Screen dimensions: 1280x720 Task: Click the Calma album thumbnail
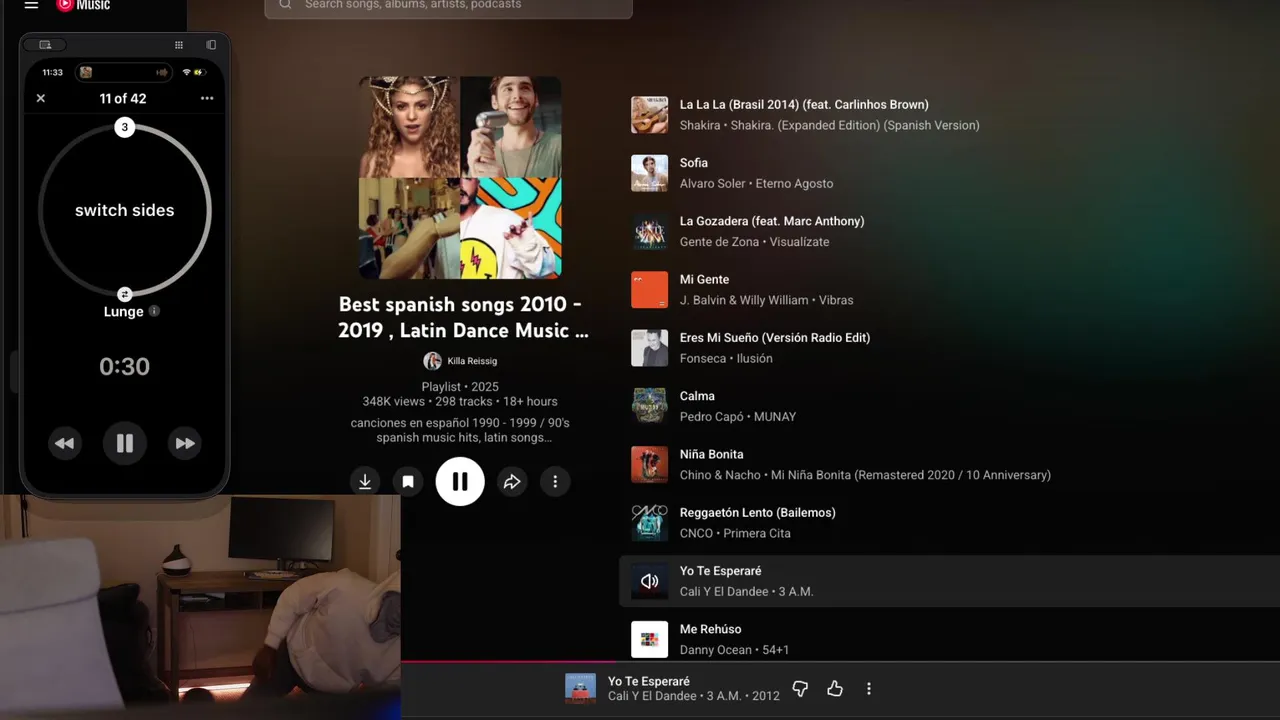click(x=650, y=407)
